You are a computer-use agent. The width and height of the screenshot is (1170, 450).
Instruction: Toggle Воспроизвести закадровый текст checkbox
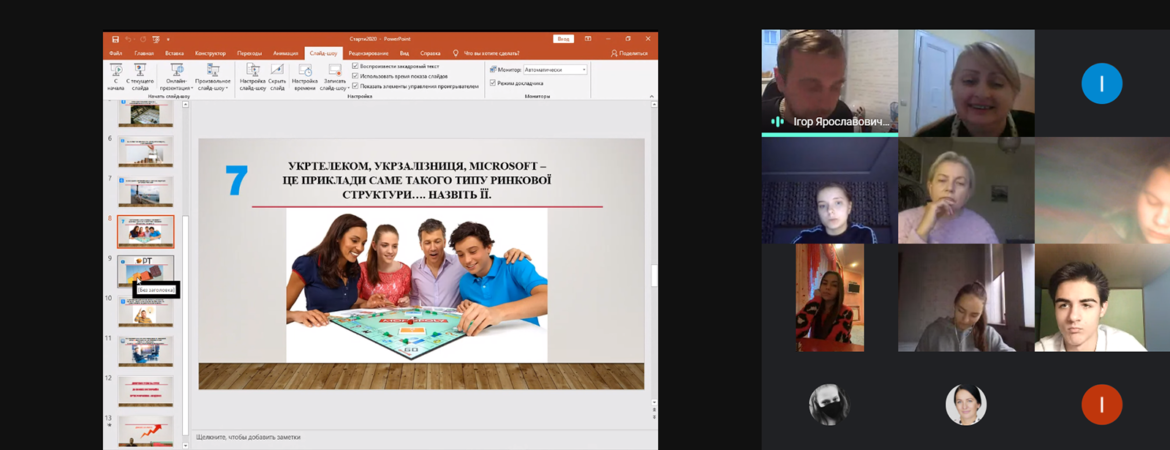[x=355, y=66]
